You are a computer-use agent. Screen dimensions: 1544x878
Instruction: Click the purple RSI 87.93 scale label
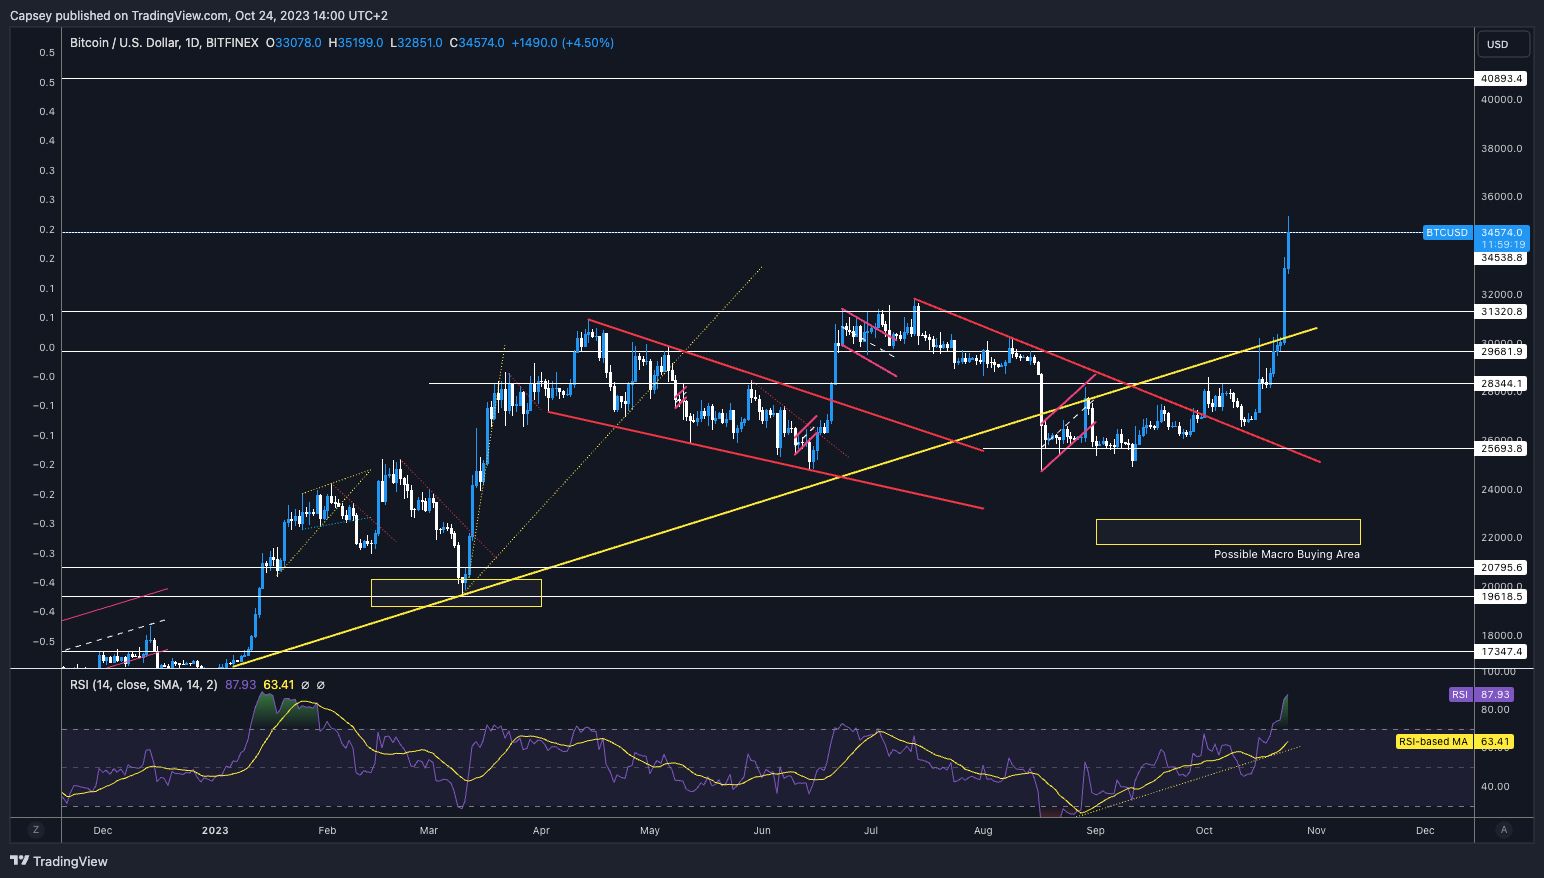[1481, 694]
